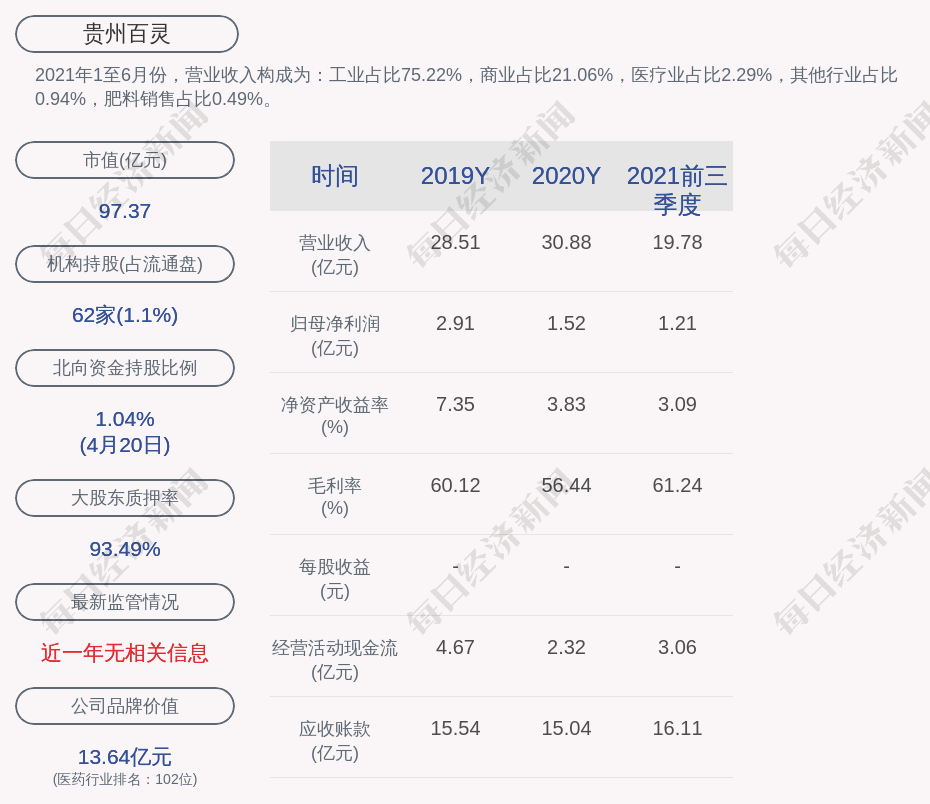
Task: Click the ROE value 3.09
Action: [x=677, y=404]
